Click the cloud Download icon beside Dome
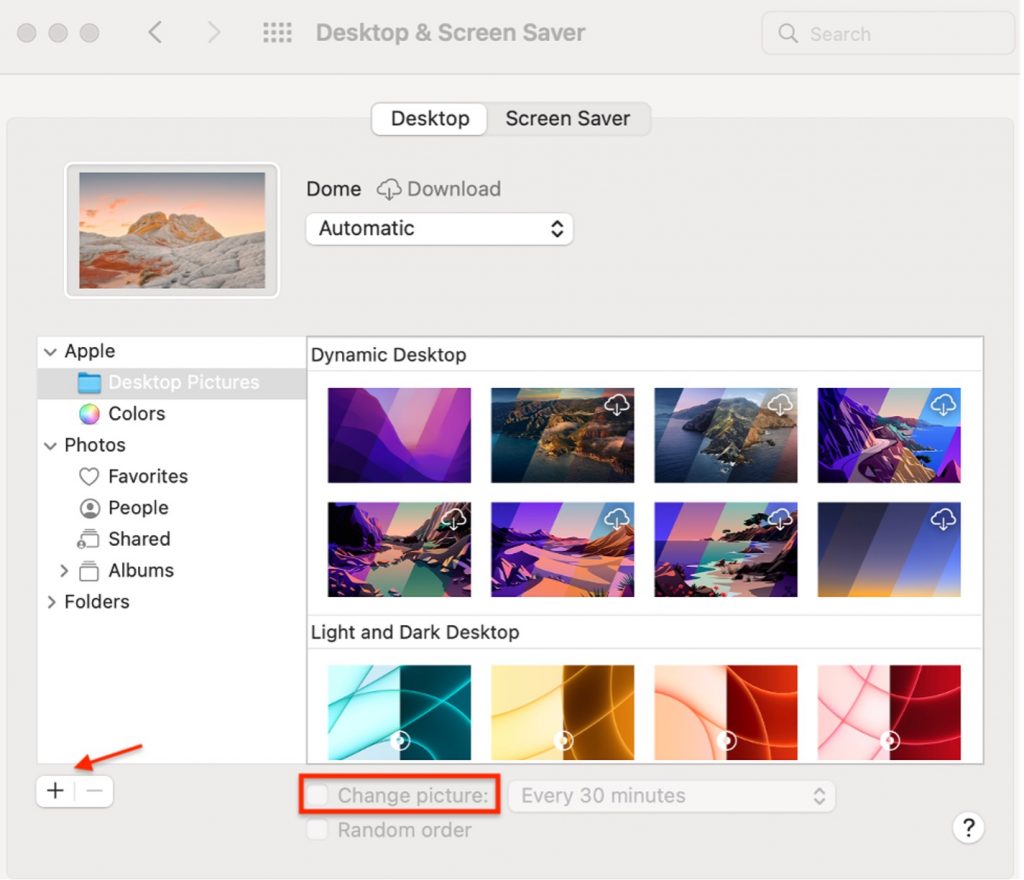The width and height of the screenshot is (1024, 880). pyautogui.click(x=389, y=189)
